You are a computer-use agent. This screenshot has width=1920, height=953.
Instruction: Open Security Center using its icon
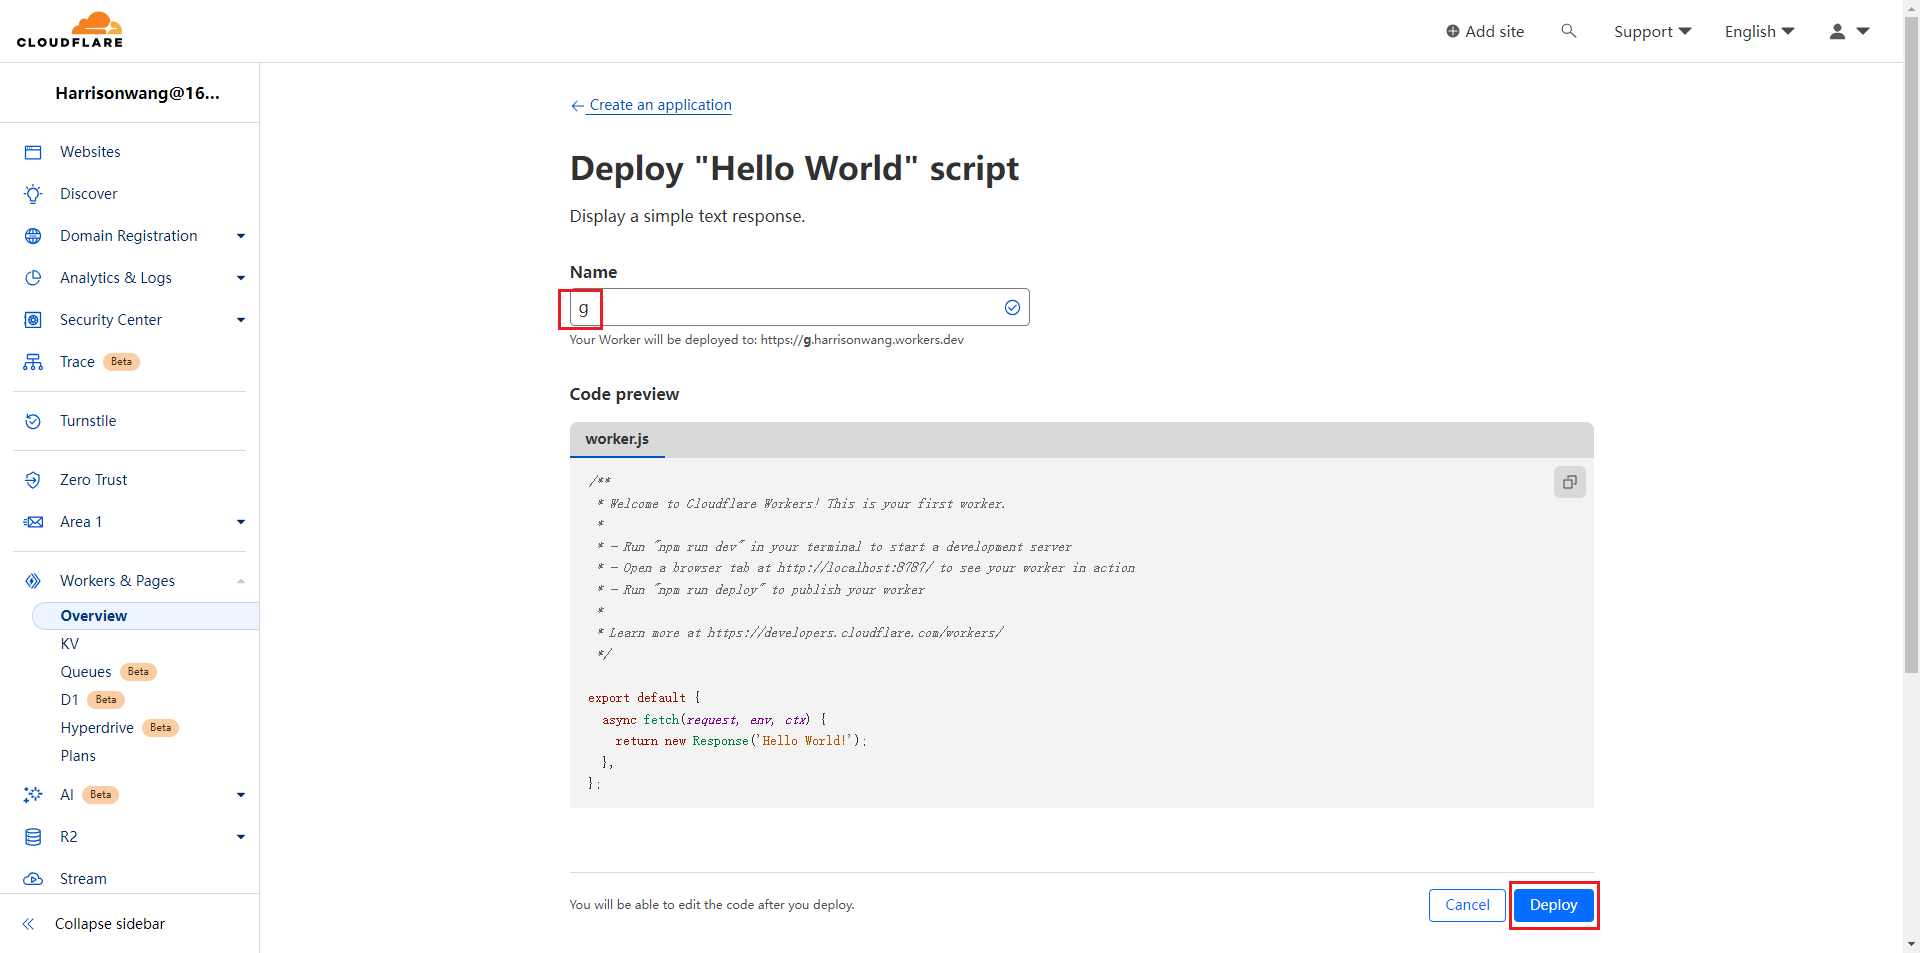tap(33, 320)
